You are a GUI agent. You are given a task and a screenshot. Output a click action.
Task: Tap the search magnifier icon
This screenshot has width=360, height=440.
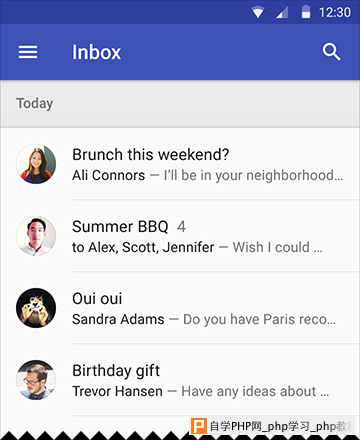331,52
